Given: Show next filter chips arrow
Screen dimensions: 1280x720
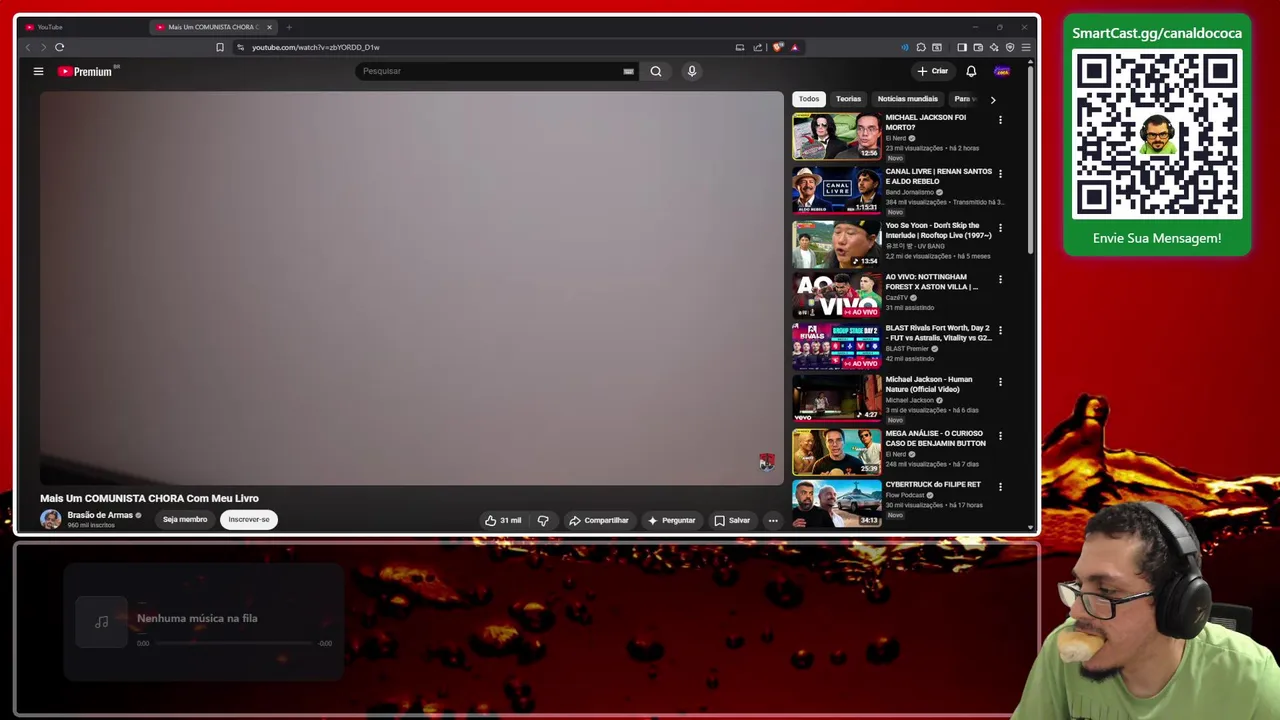Looking at the screenshot, I should click(992, 99).
